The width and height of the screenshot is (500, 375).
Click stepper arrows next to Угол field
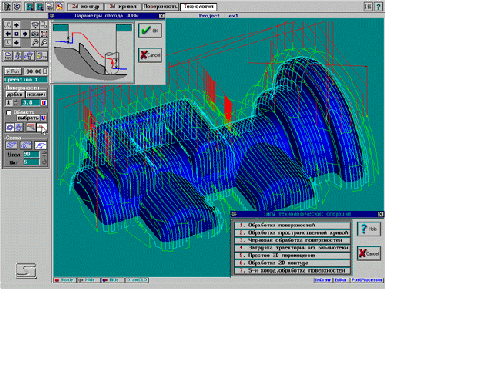pyautogui.click(x=44, y=154)
